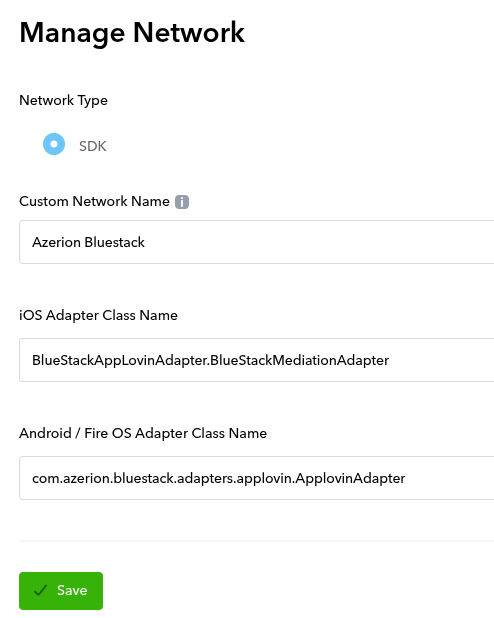Click ApplovinAdapter text in Android field
This screenshot has height=618, width=494.
[x=350, y=478]
